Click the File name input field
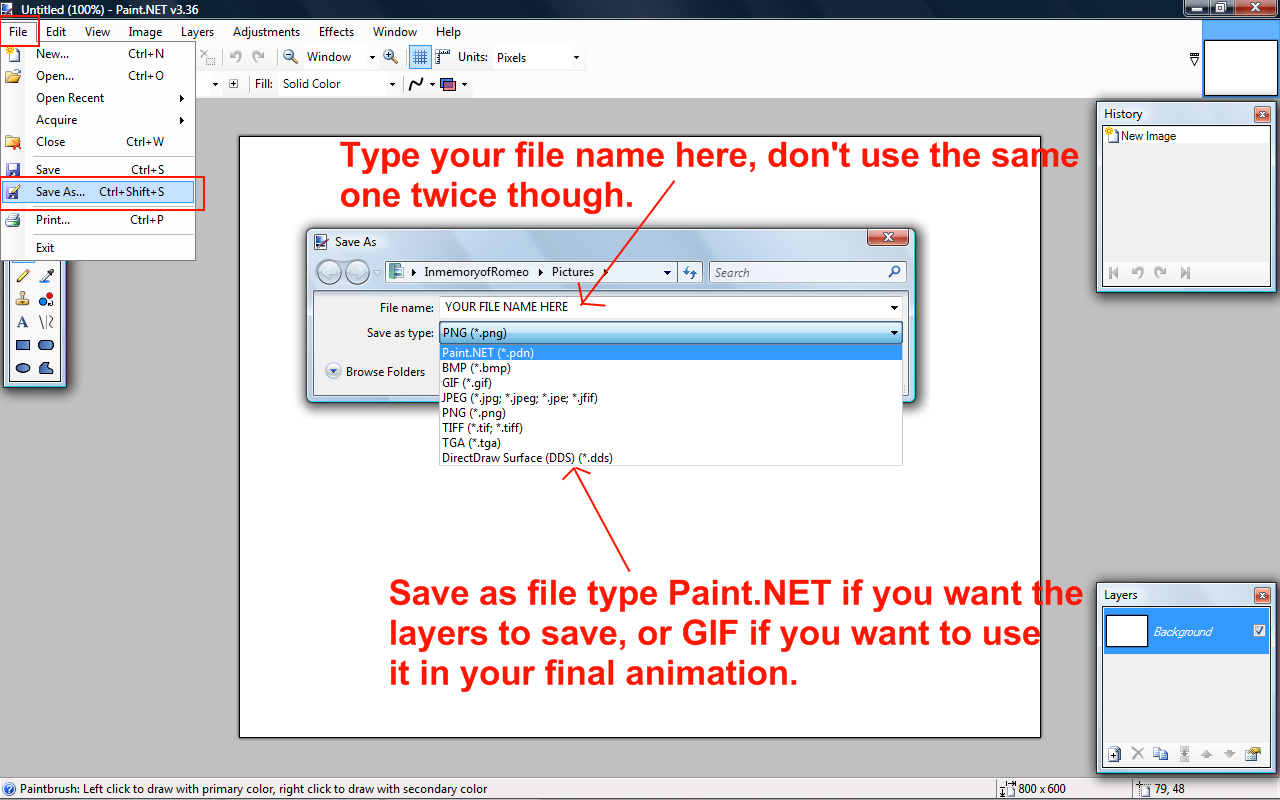The height and width of the screenshot is (800, 1280). [x=660, y=307]
